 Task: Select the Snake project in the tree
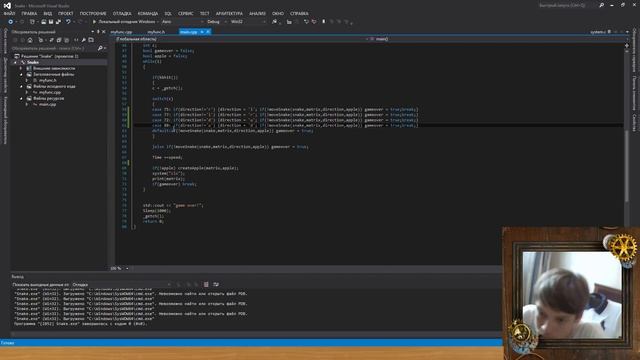[33, 62]
